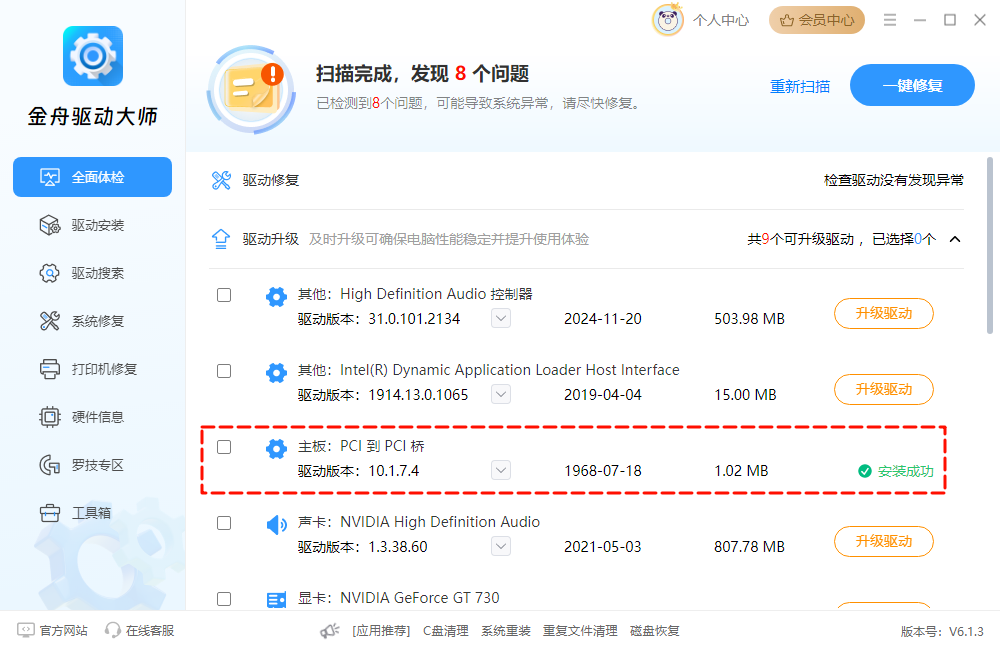Screen dimensions: 1000x650
Task: Open version dropdown for 1914.13.0.1065
Action: coord(501,394)
